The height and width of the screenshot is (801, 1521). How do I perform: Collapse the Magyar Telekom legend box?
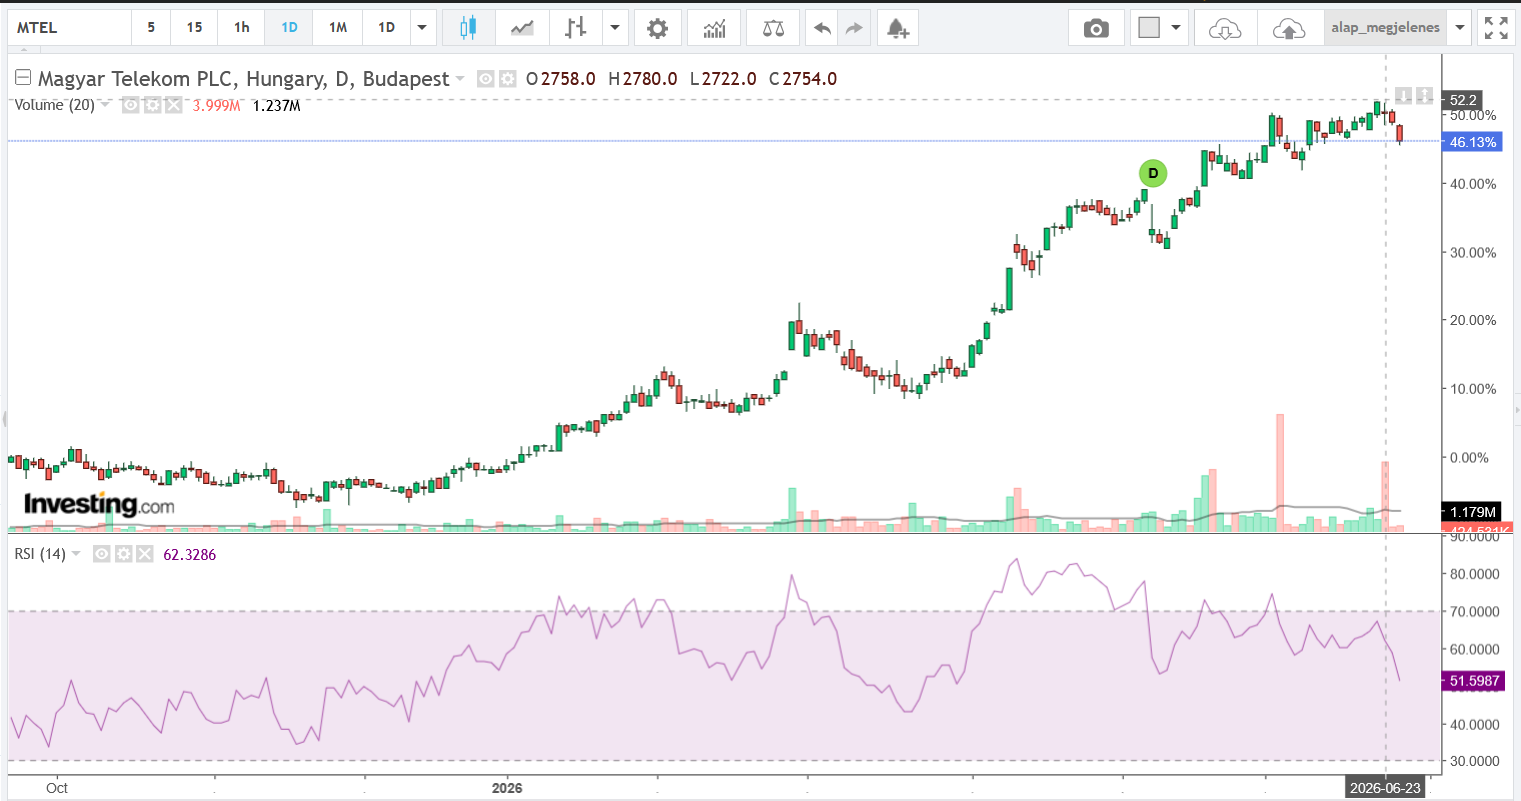[x=22, y=78]
